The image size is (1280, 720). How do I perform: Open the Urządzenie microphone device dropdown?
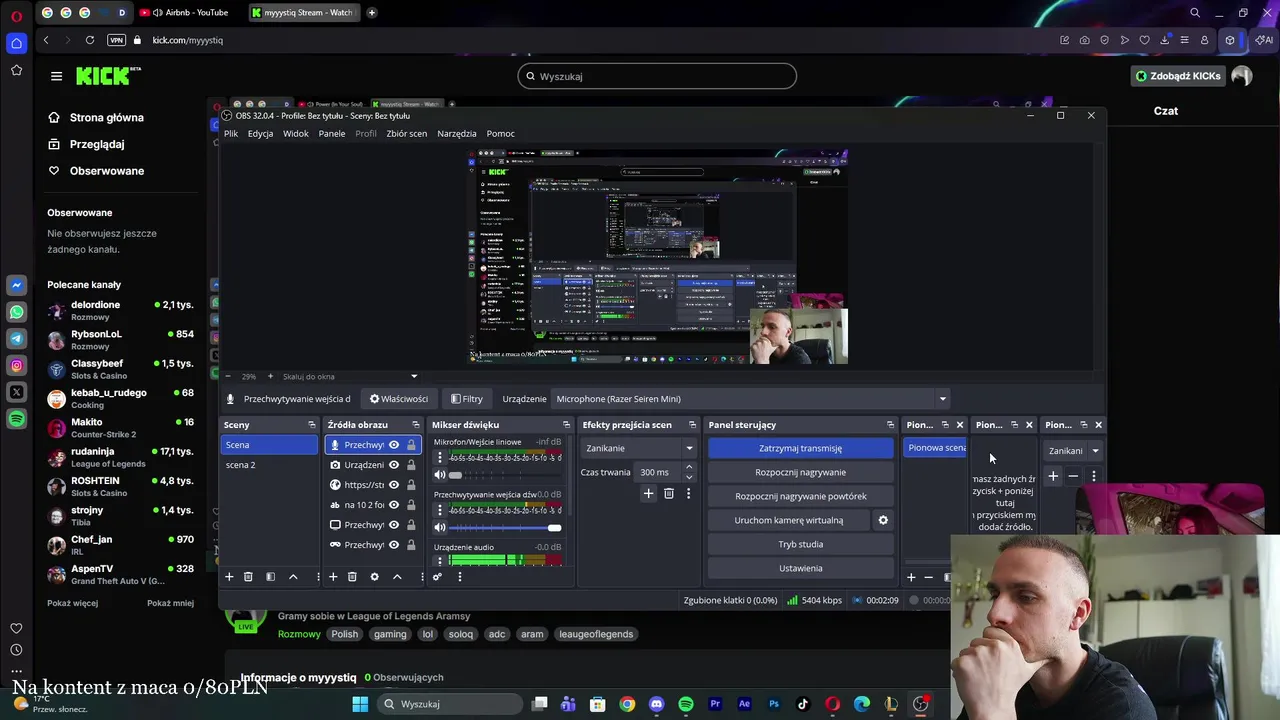(x=751, y=399)
